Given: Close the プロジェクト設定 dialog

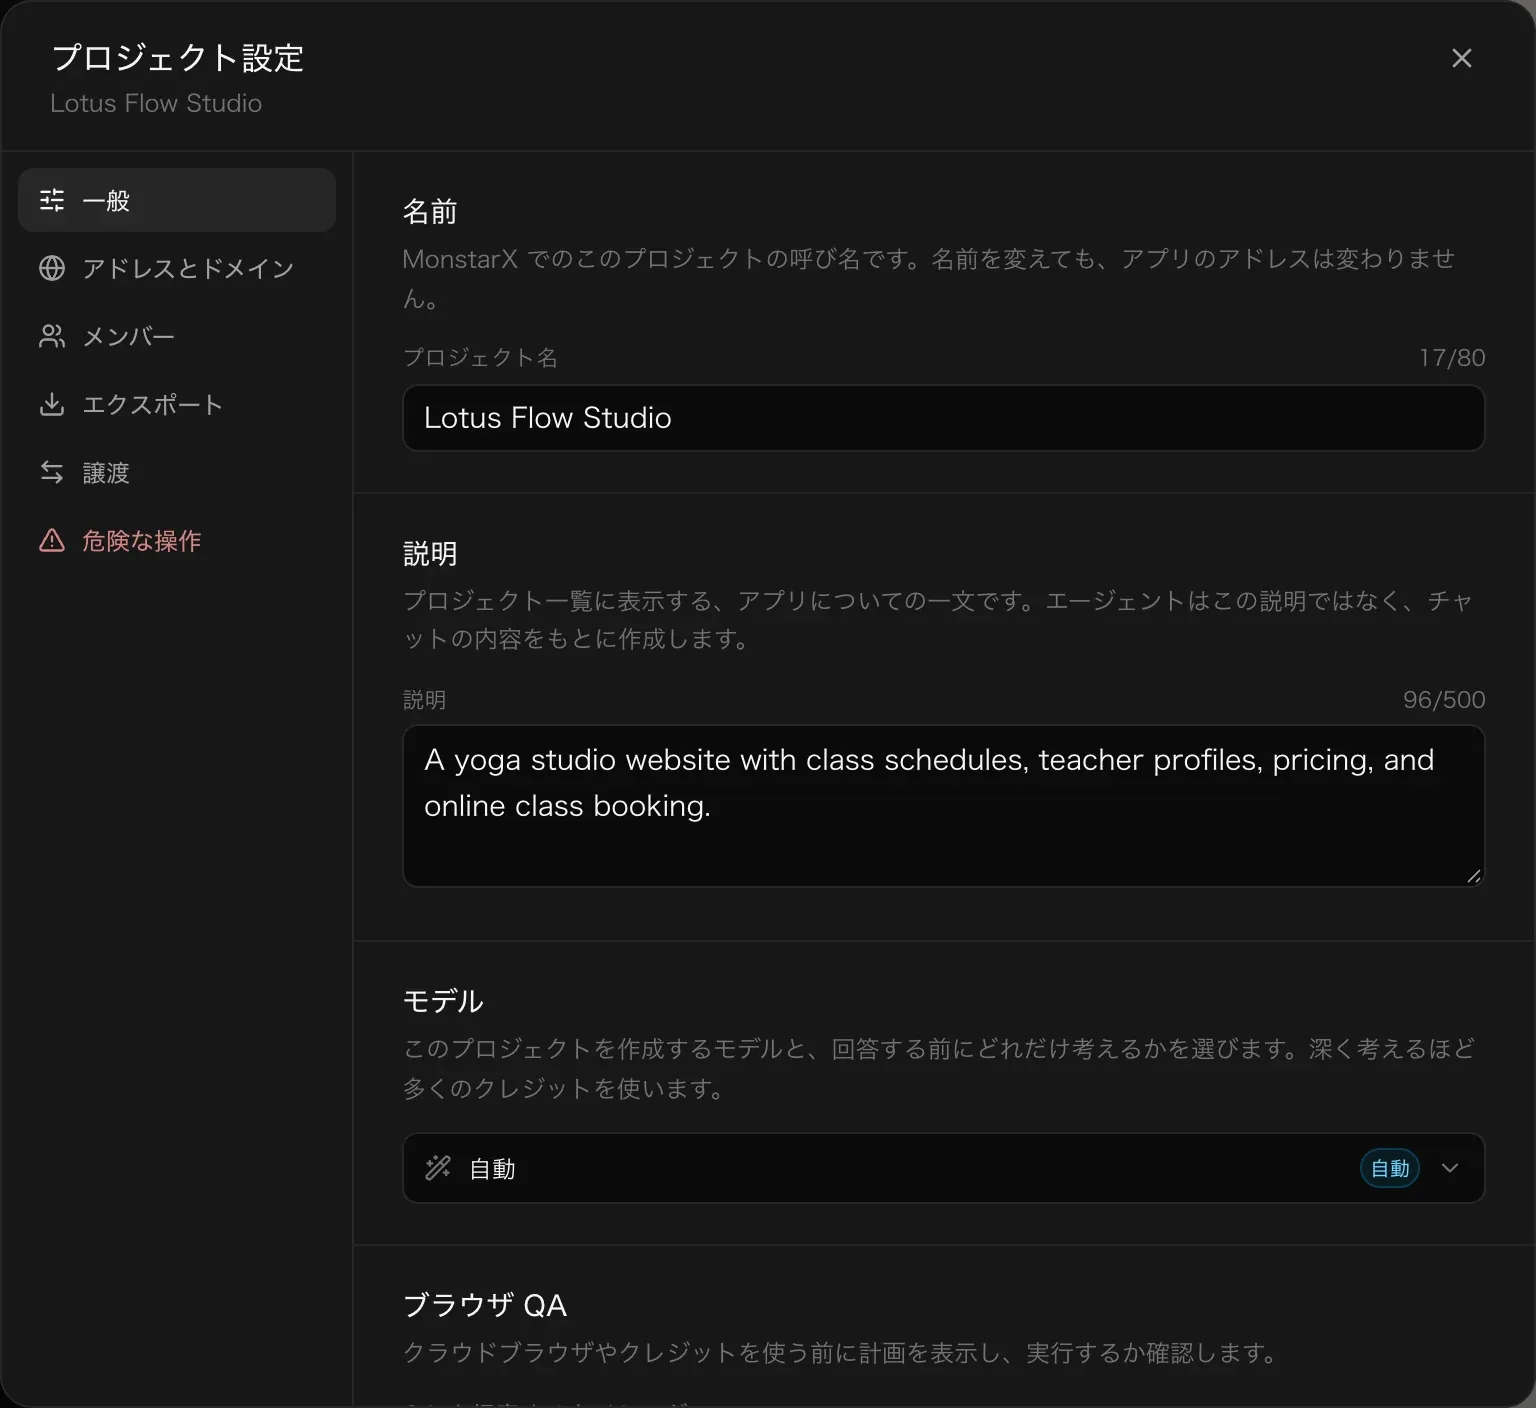Looking at the screenshot, I should pyautogui.click(x=1461, y=58).
